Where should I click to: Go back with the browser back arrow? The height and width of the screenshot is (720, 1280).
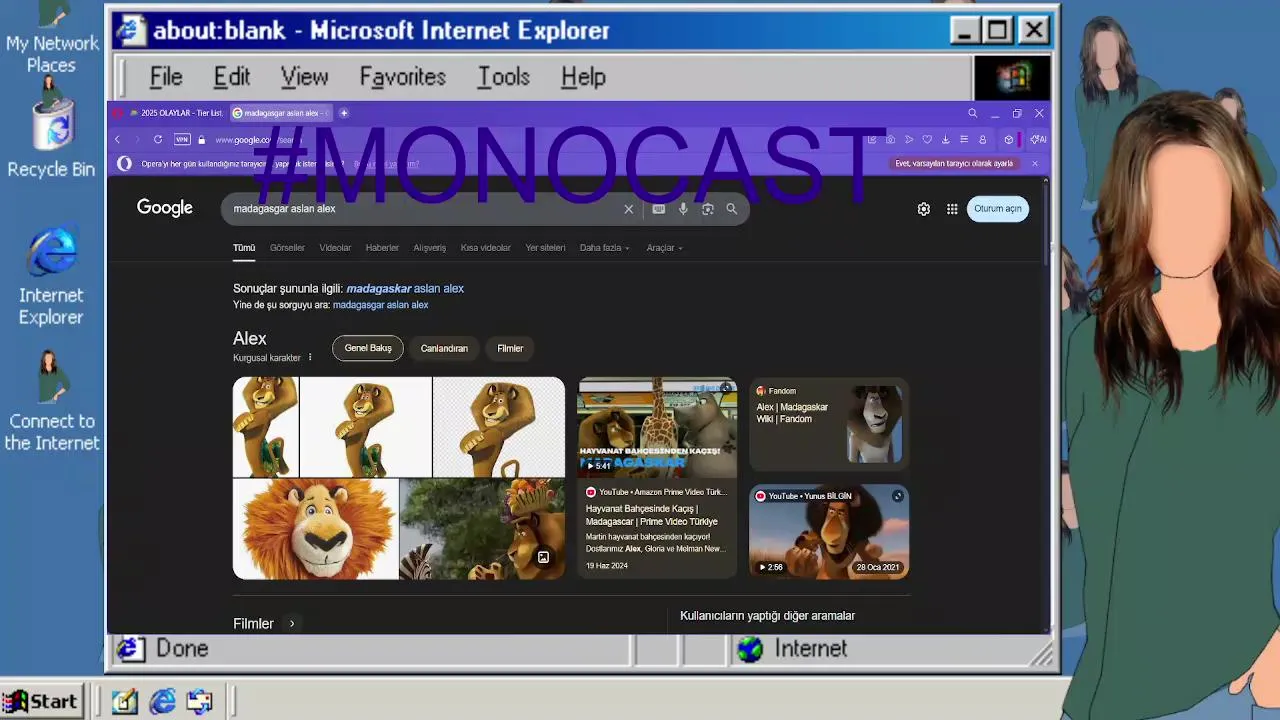point(117,140)
